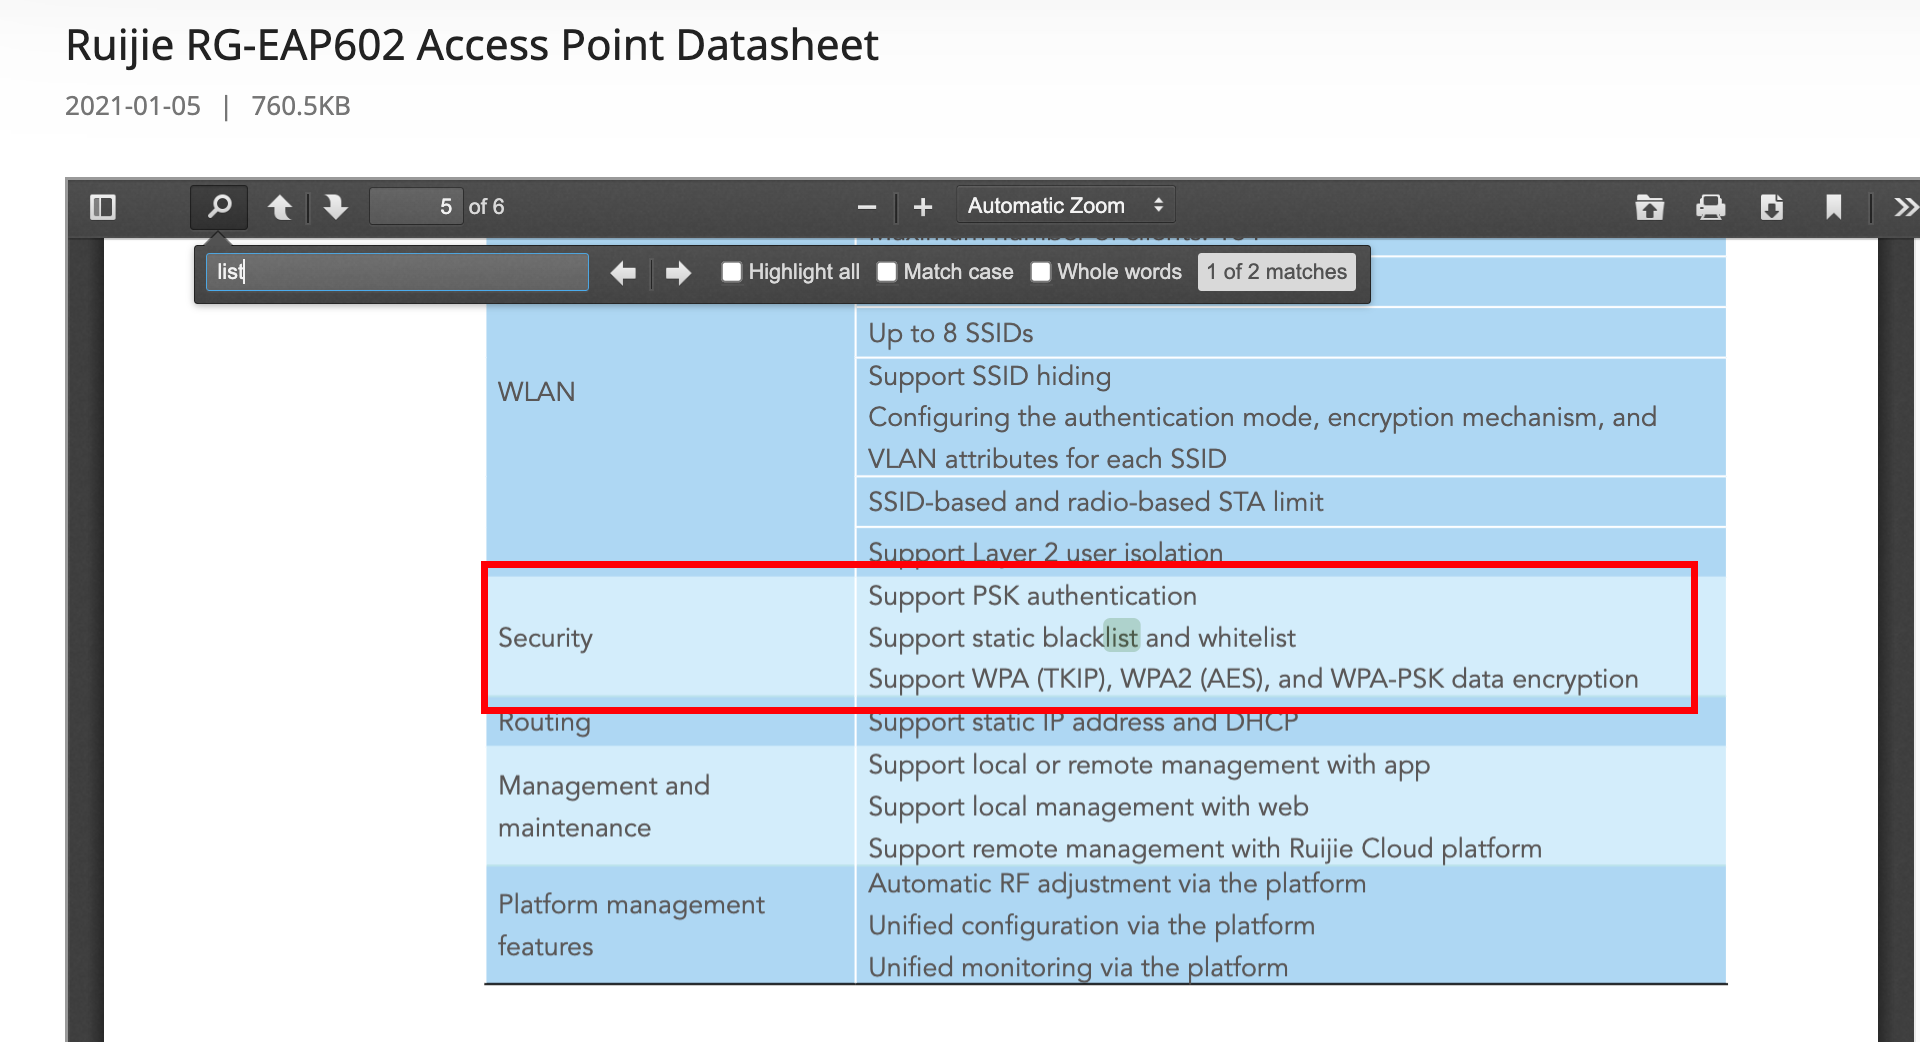Screen dimensions: 1920x1042
Task: Go to previous page arrow
Action: [x=280, y=207]
